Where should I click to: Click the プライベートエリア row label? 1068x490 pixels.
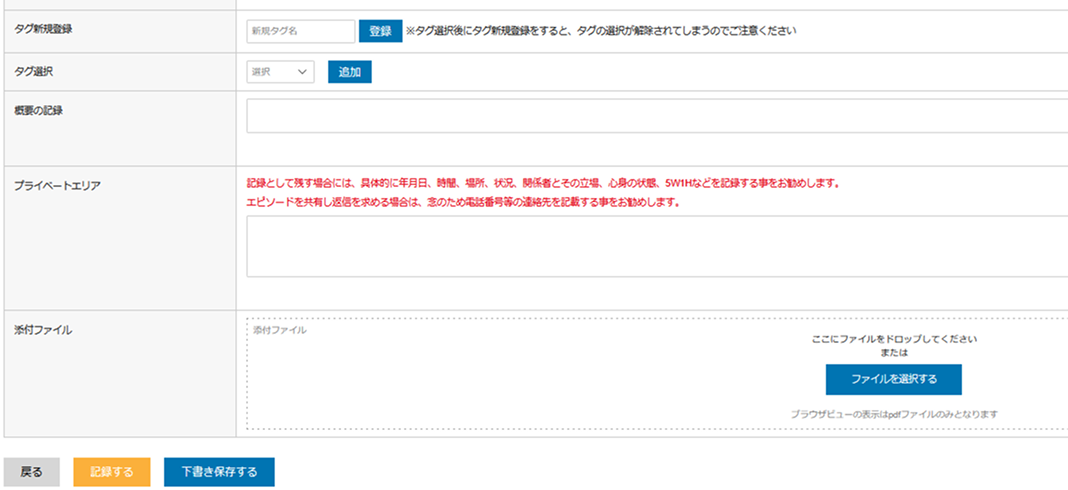pos(57,185)
